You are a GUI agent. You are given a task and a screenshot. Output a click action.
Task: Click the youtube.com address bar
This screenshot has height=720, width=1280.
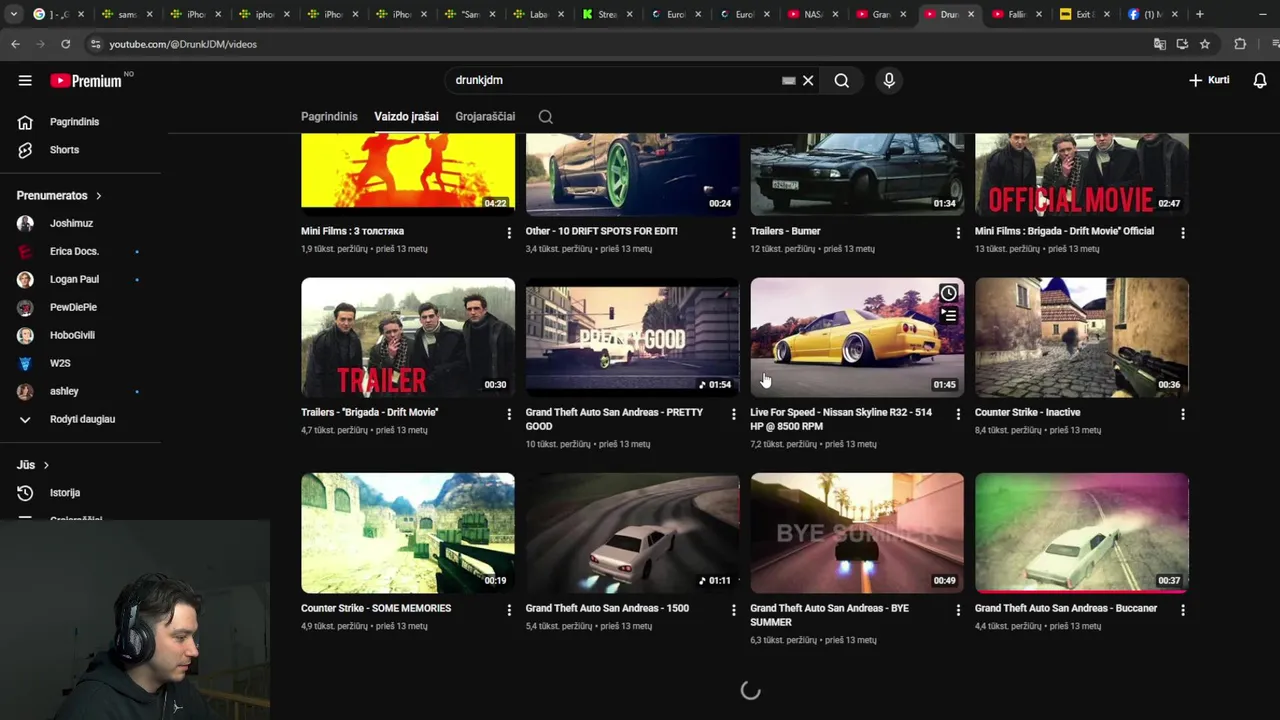[620, 44]
